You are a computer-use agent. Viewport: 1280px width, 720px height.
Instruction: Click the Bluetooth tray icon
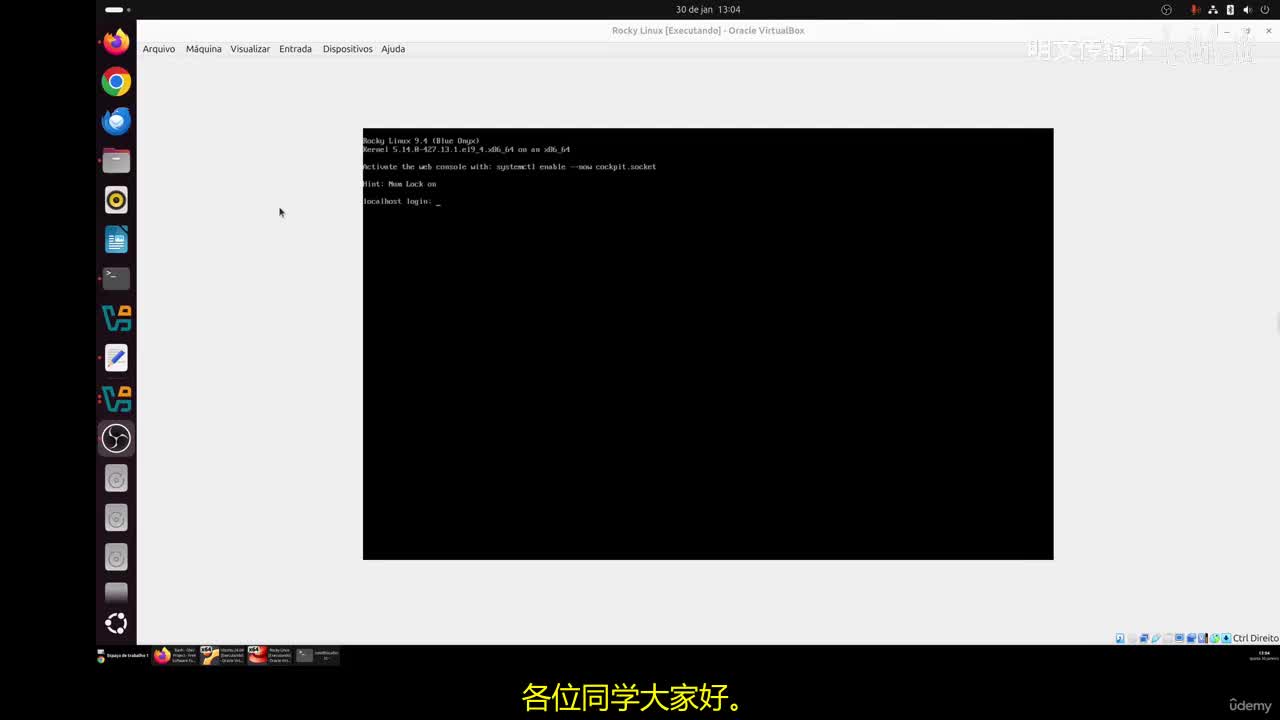[1230, 9]
